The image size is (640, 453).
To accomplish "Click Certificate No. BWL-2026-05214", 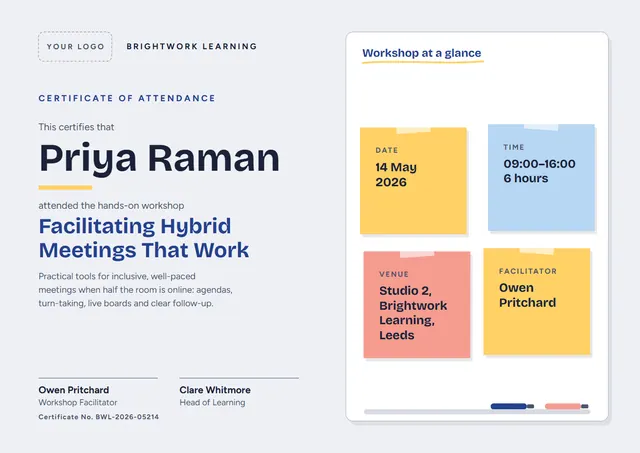I will click(99, 417).
